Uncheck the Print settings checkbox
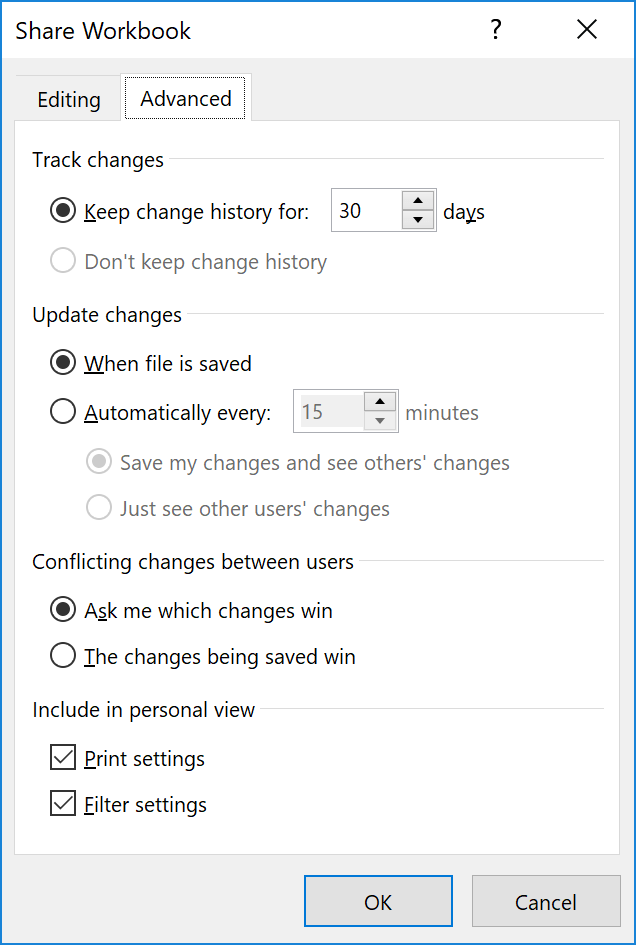636x945 pixels. pos(63,758)
